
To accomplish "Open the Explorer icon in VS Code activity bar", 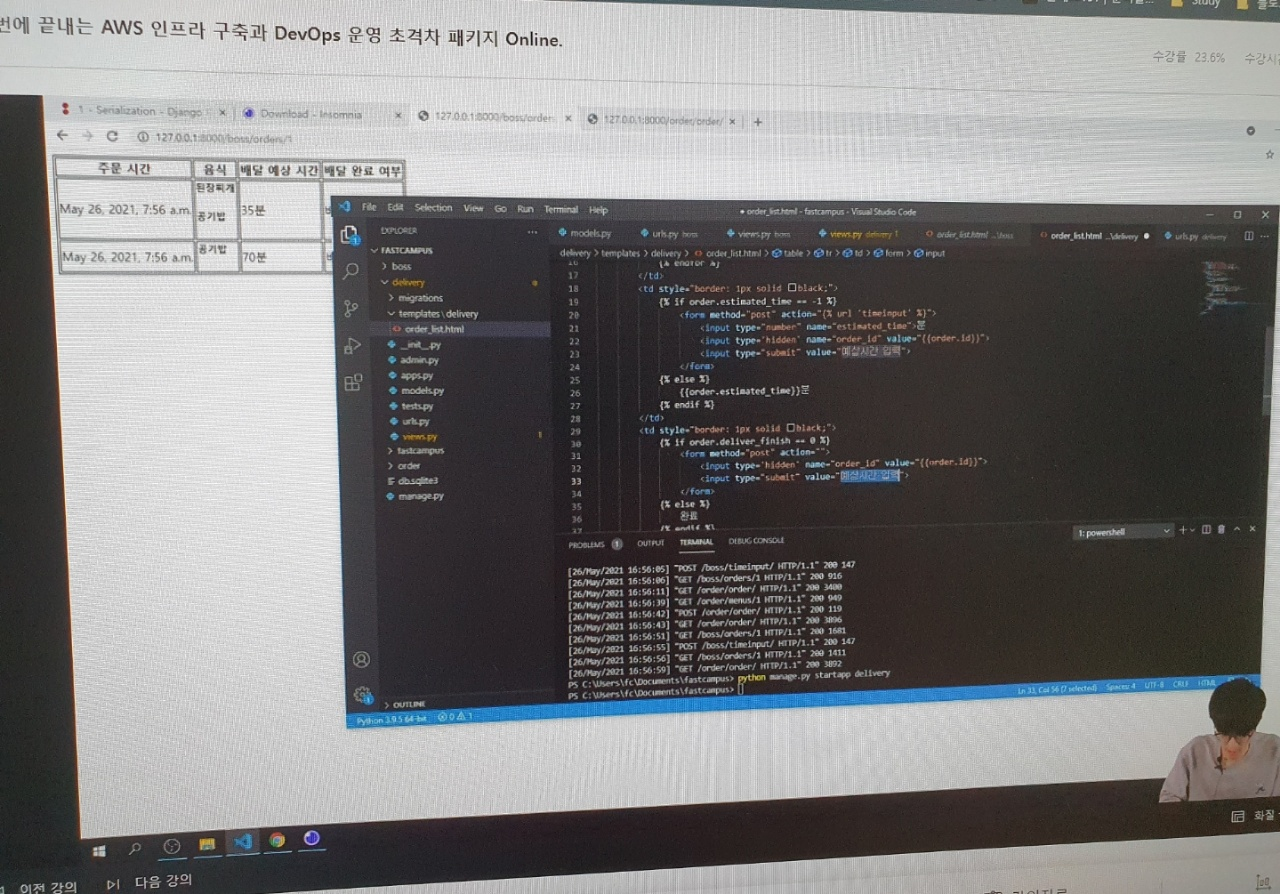I will pos(350,235).
